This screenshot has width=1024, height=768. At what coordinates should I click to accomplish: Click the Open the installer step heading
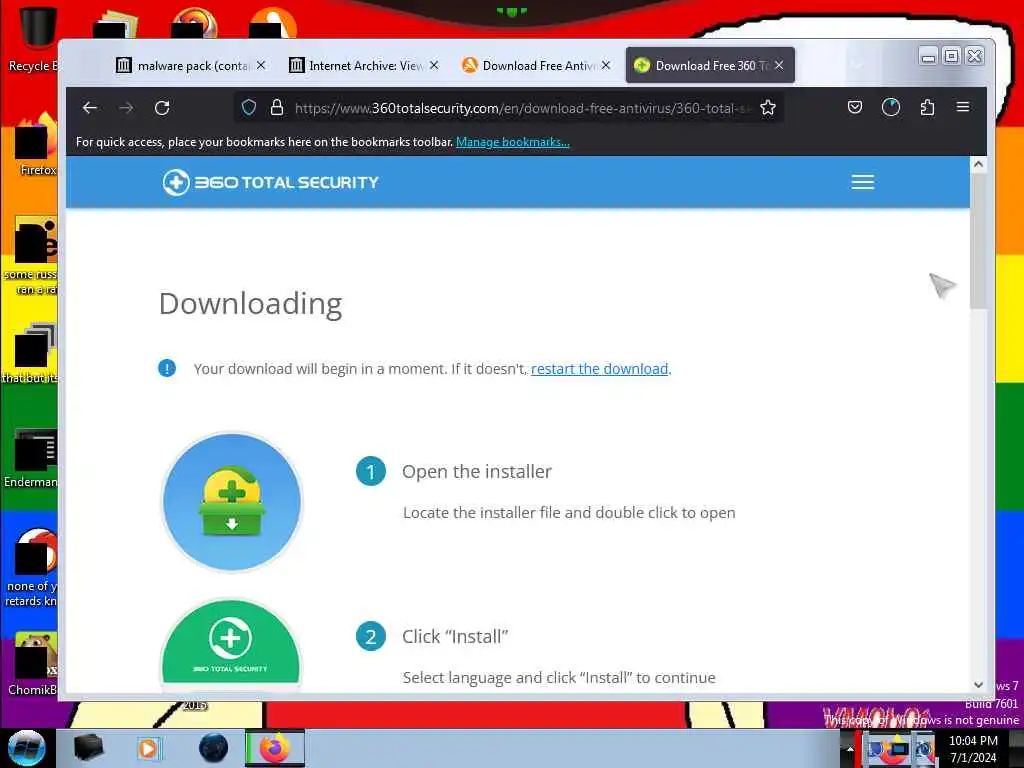(x=477, y=472)
